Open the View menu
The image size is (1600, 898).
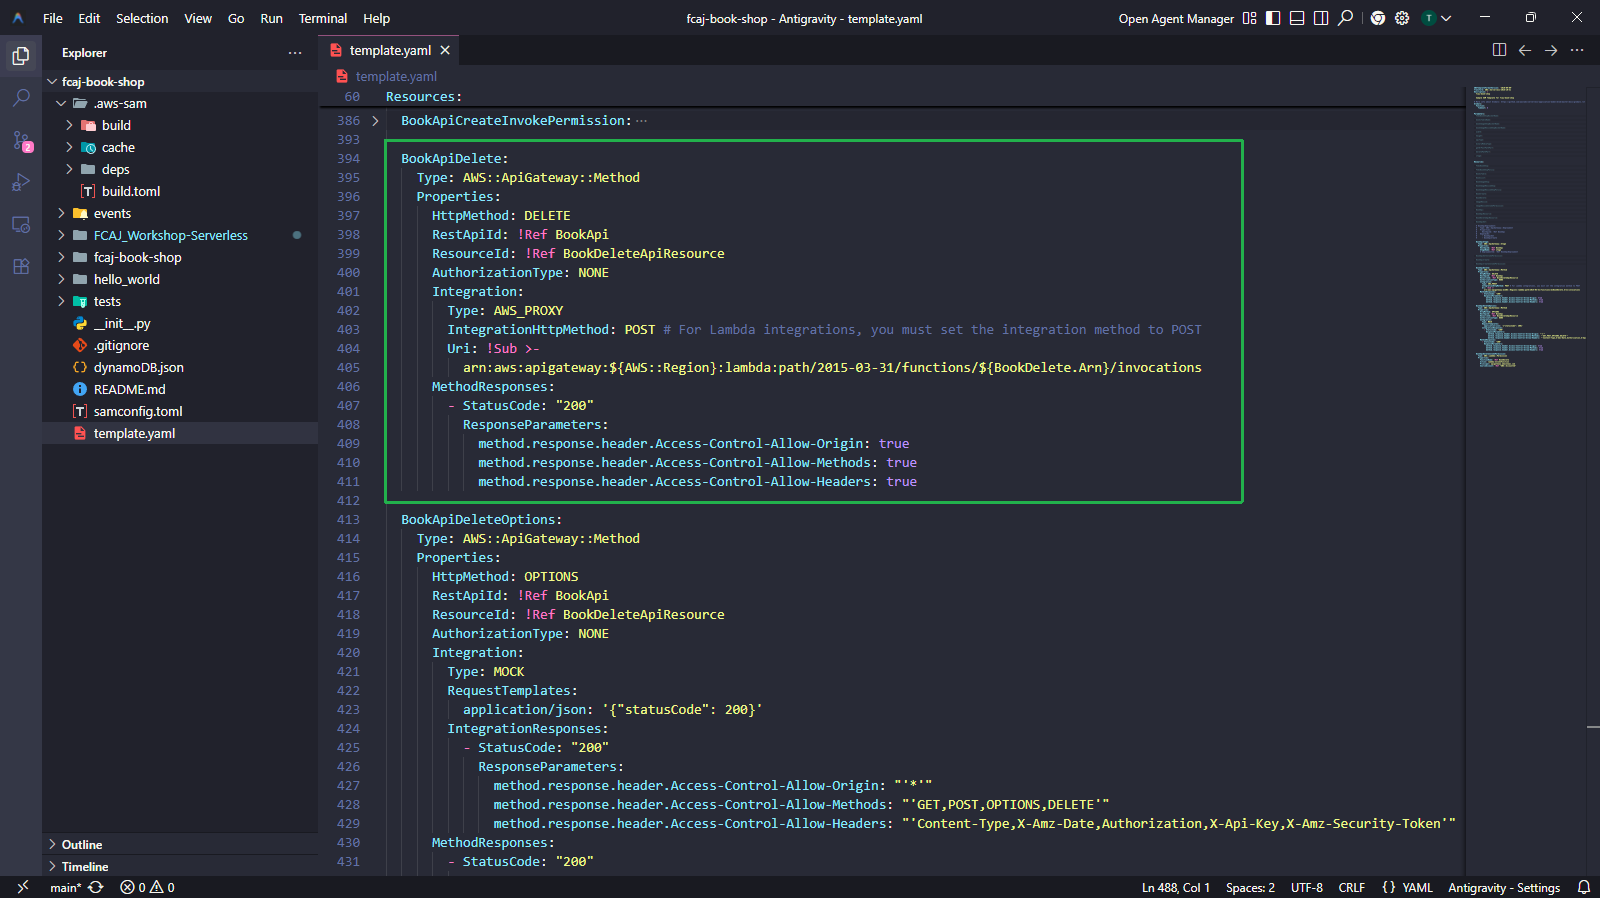click(x=198, y=18)
